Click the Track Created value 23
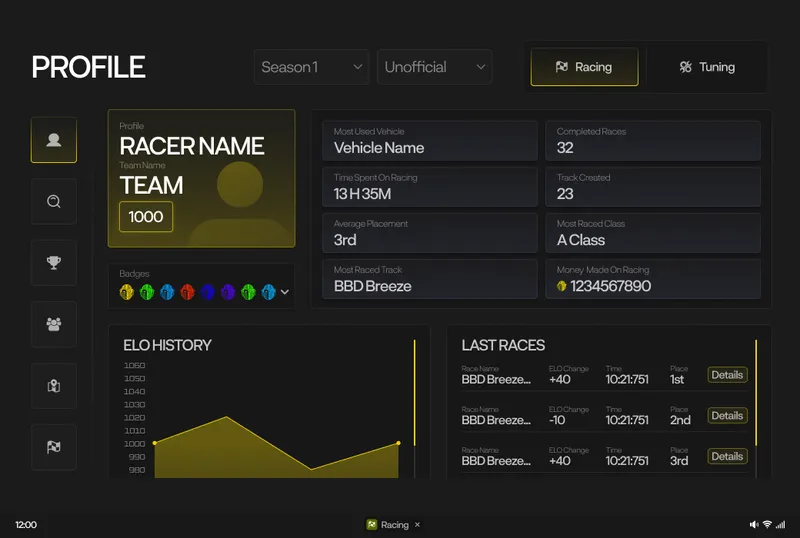This screenshot has width=800, height=538. click(x=565, y=194)
